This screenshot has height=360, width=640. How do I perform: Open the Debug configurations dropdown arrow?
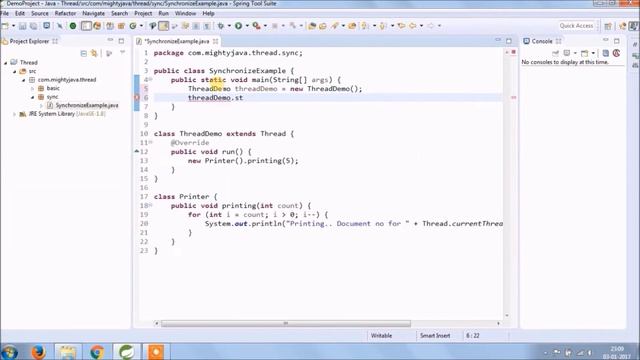tap(229, 26)
